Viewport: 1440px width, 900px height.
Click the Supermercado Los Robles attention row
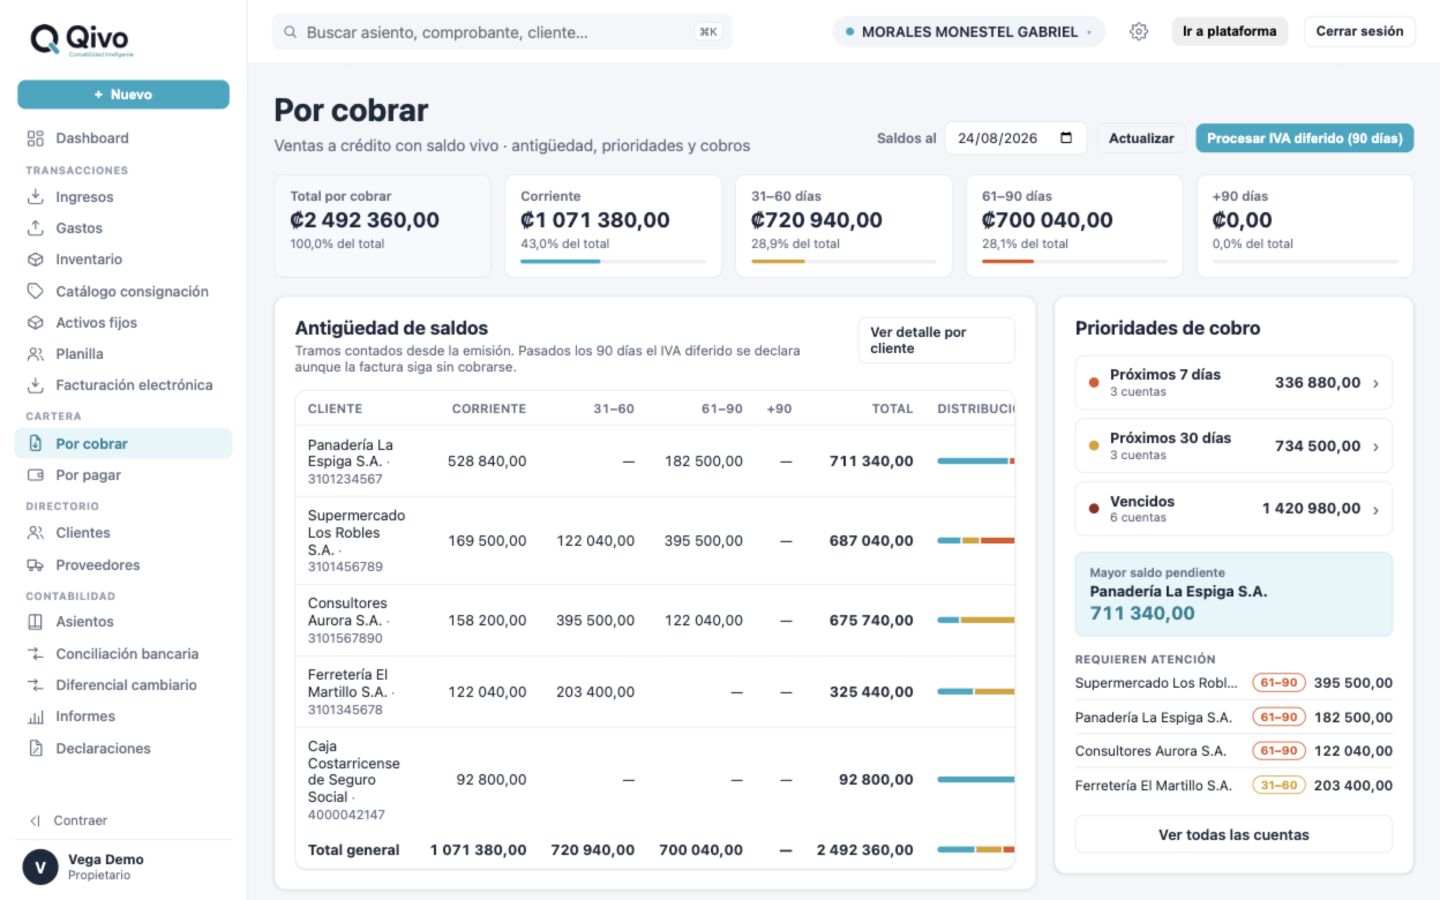(x=1234, y=683)
